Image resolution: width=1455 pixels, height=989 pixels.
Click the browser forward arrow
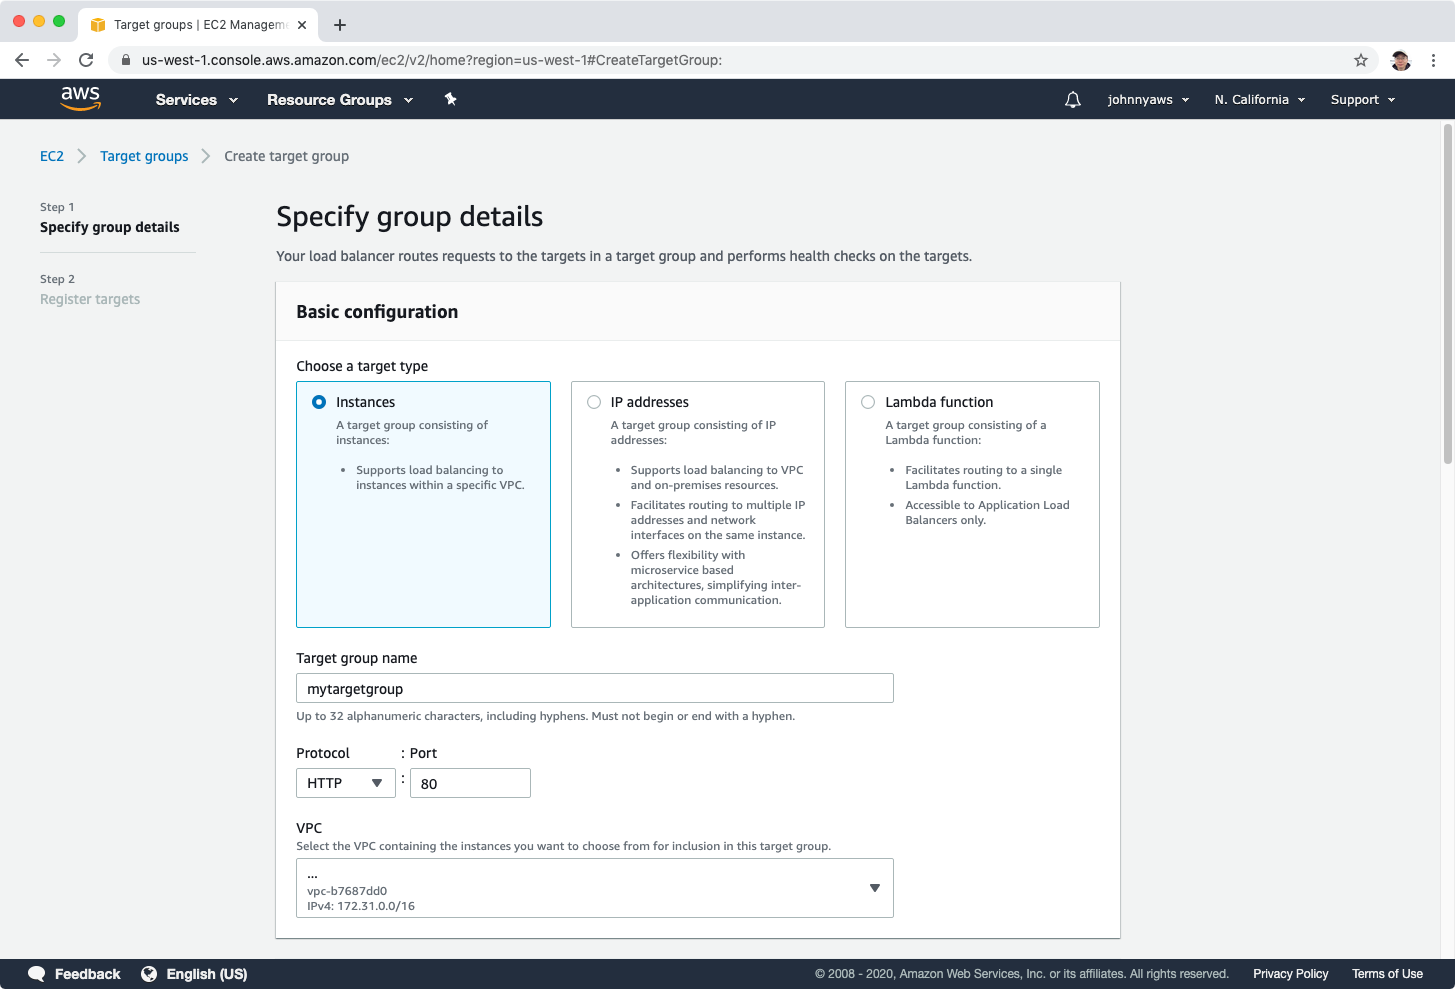pyautogui.click(x=54, y=60)
